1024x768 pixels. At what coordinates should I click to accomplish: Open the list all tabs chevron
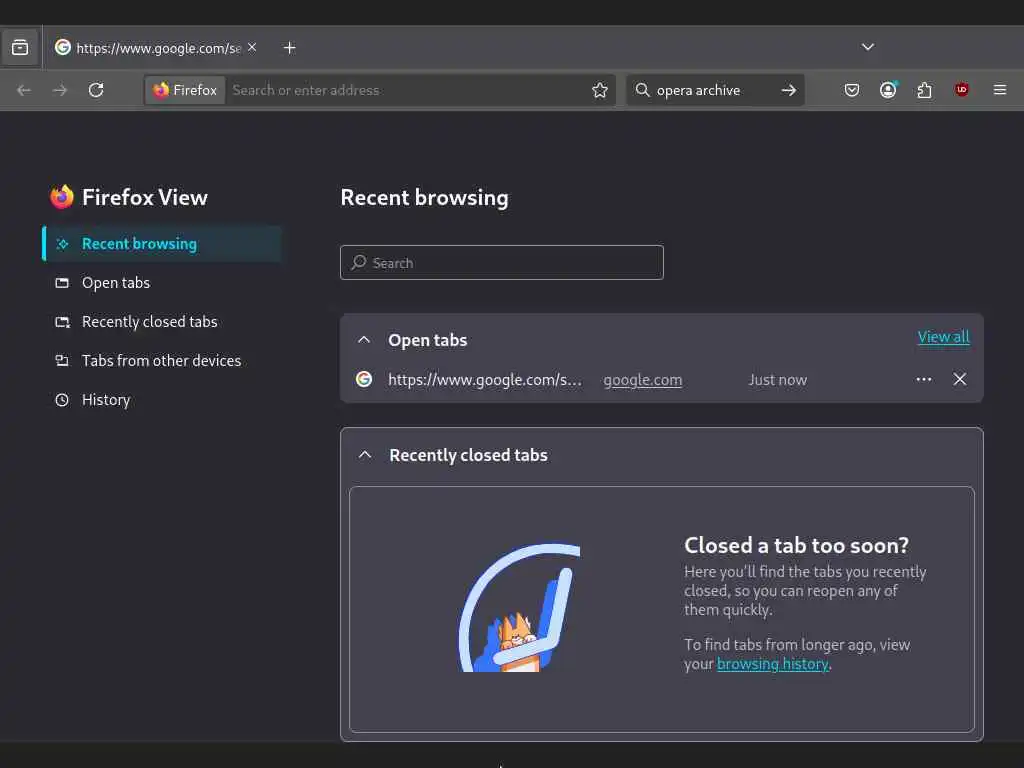(867, 47)
